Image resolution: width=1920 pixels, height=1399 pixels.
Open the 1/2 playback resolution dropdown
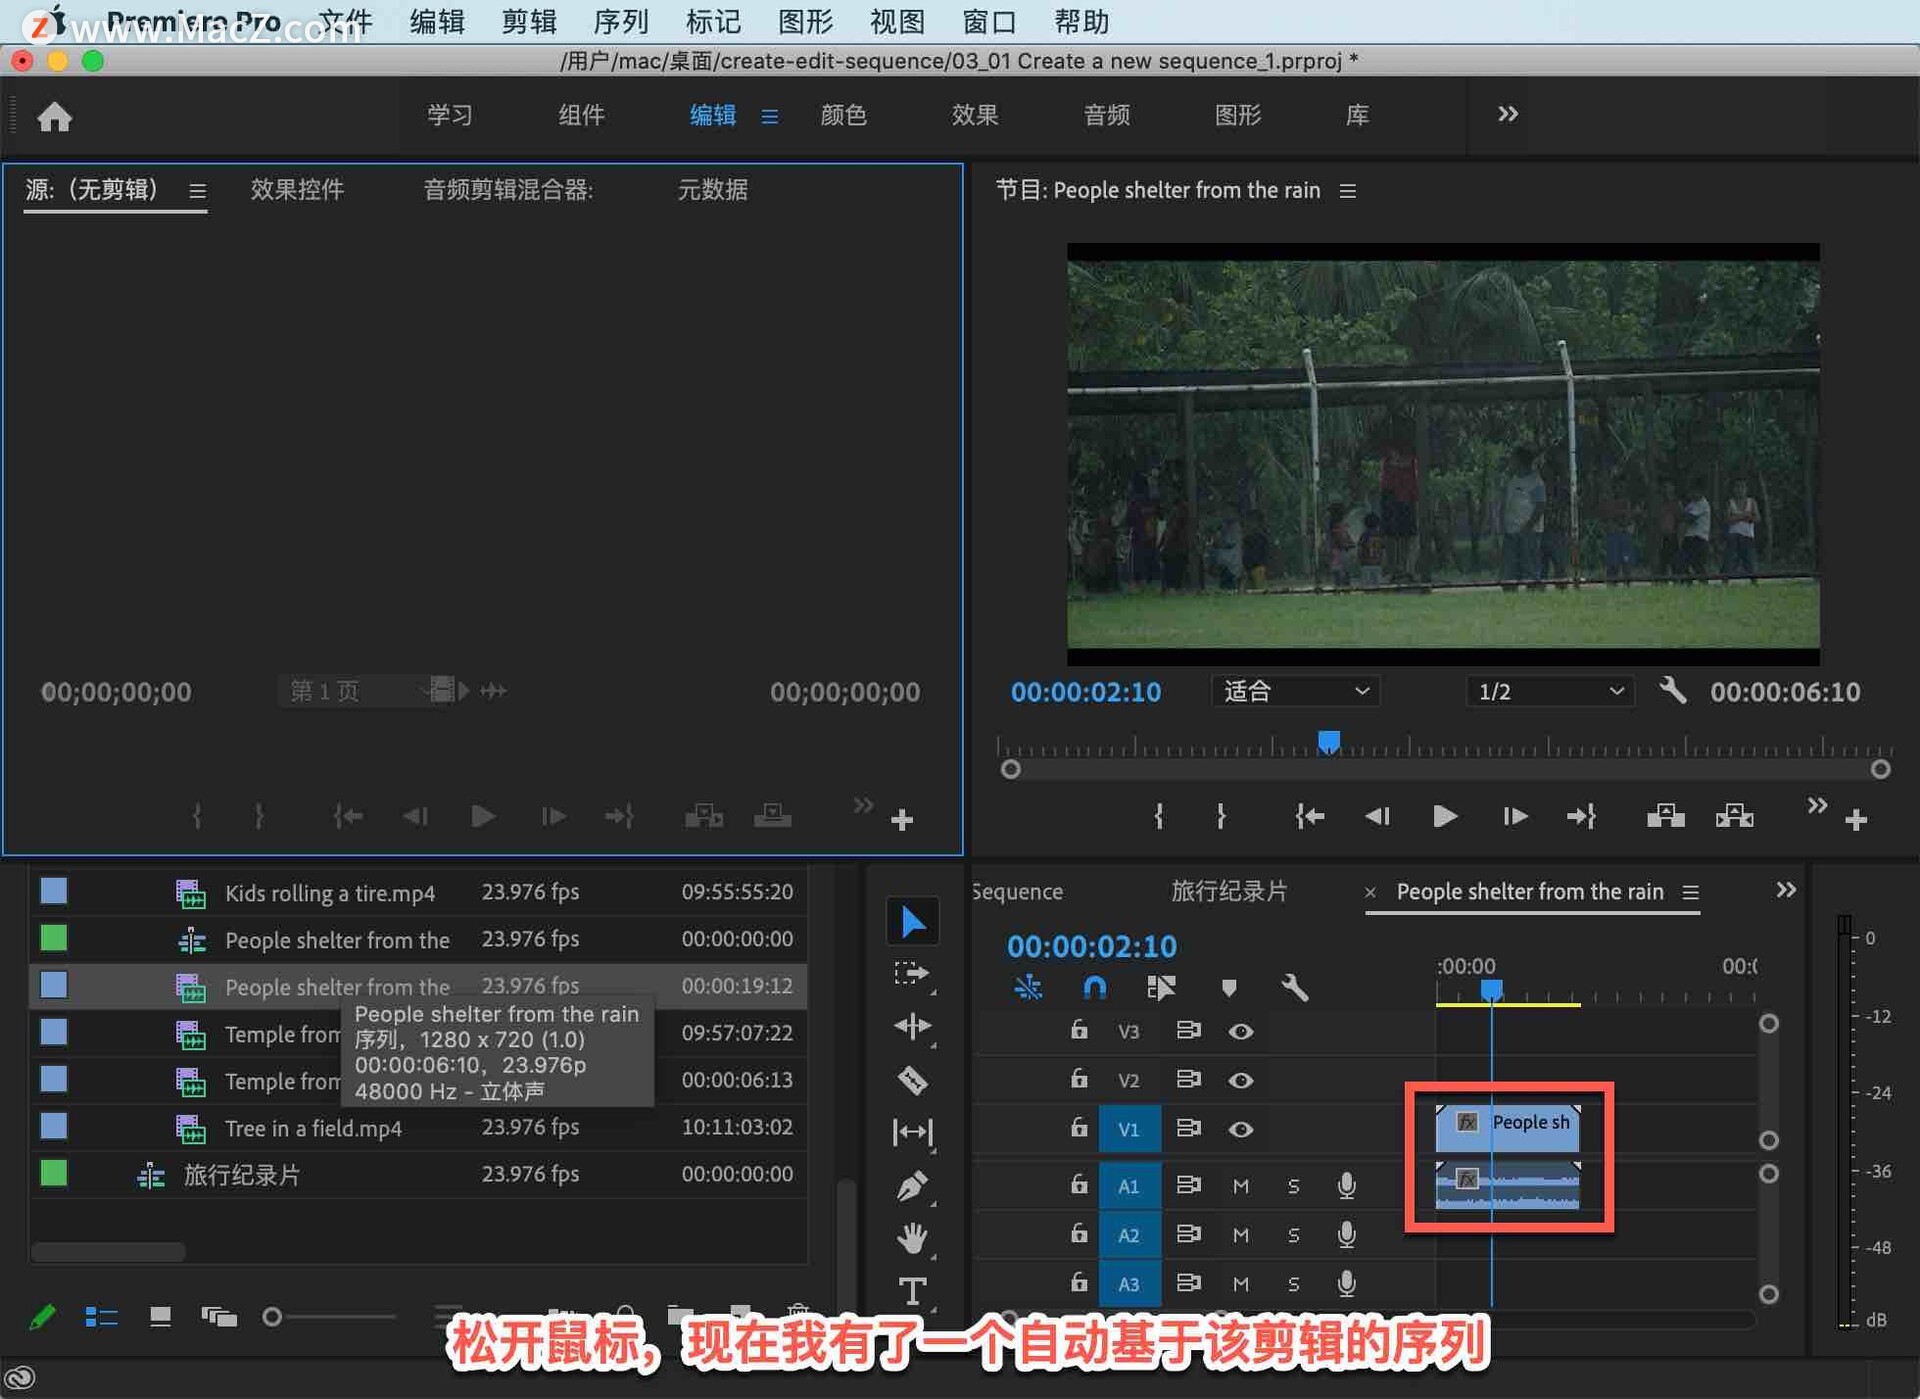(x=1549, y=691)
